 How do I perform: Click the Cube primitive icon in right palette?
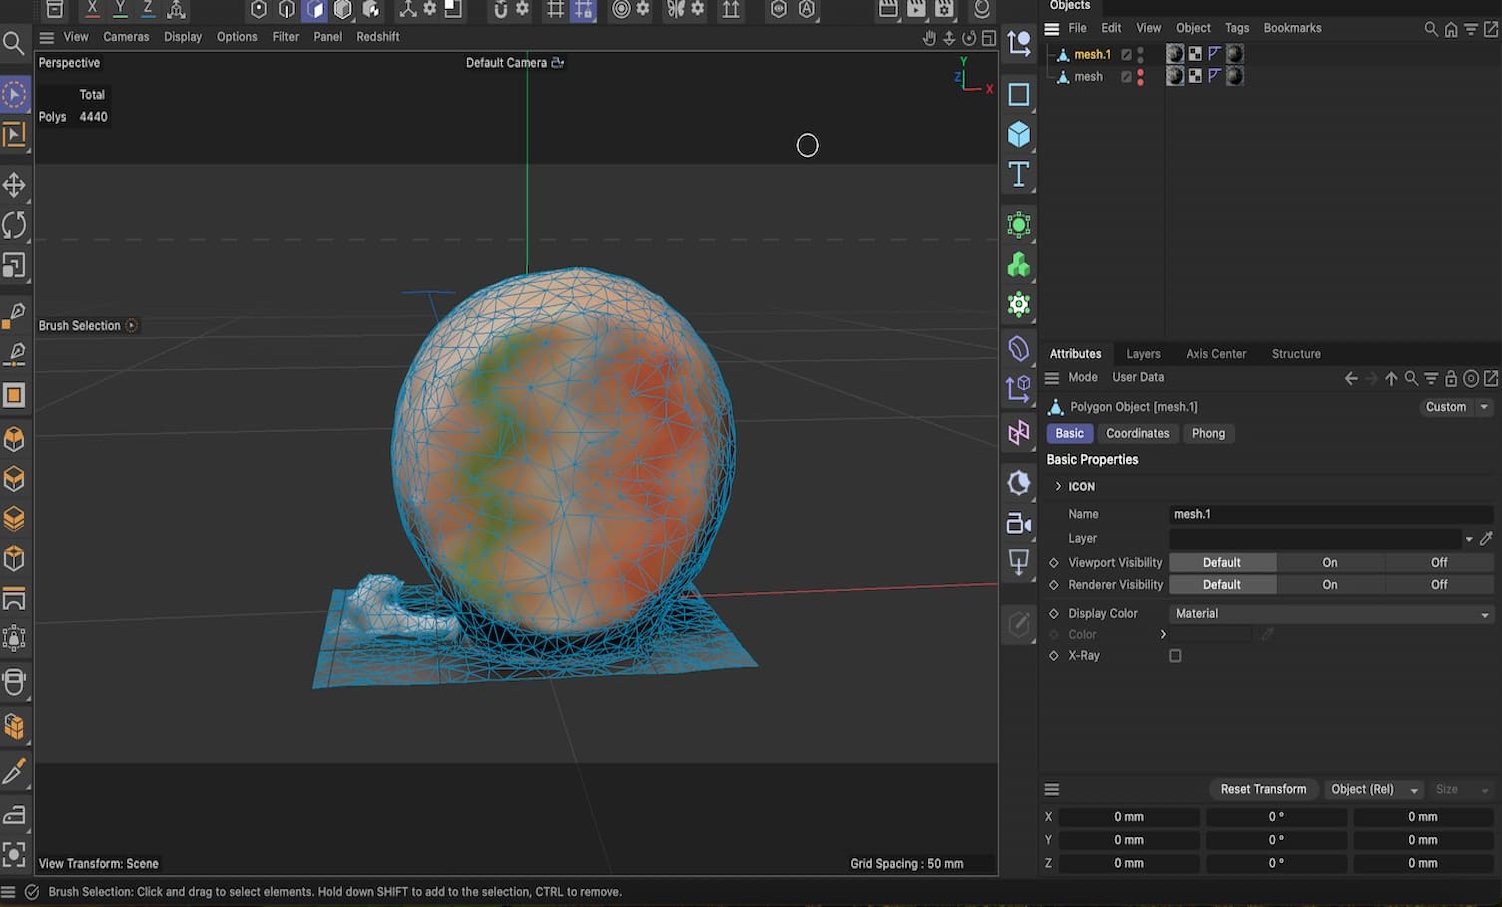pos(1019,133)
